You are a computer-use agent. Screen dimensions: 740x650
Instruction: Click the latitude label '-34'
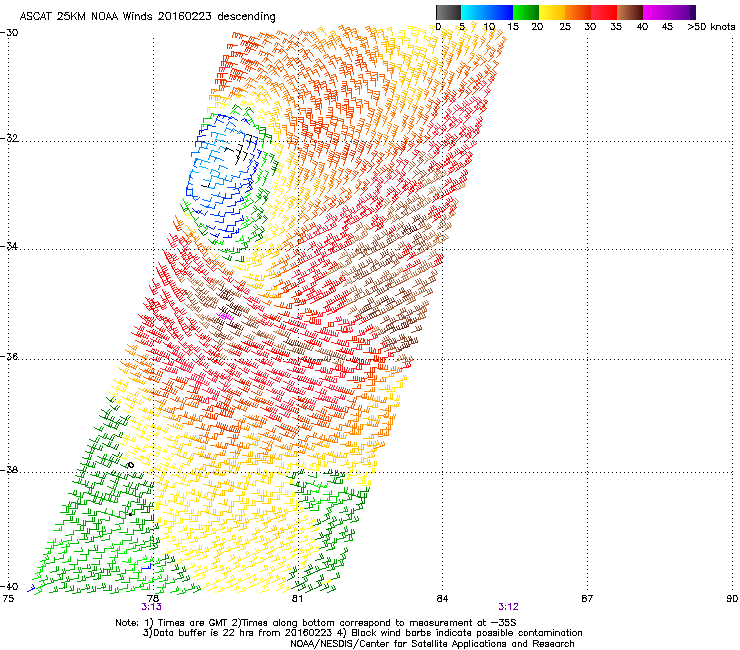(x=9, y=246)
